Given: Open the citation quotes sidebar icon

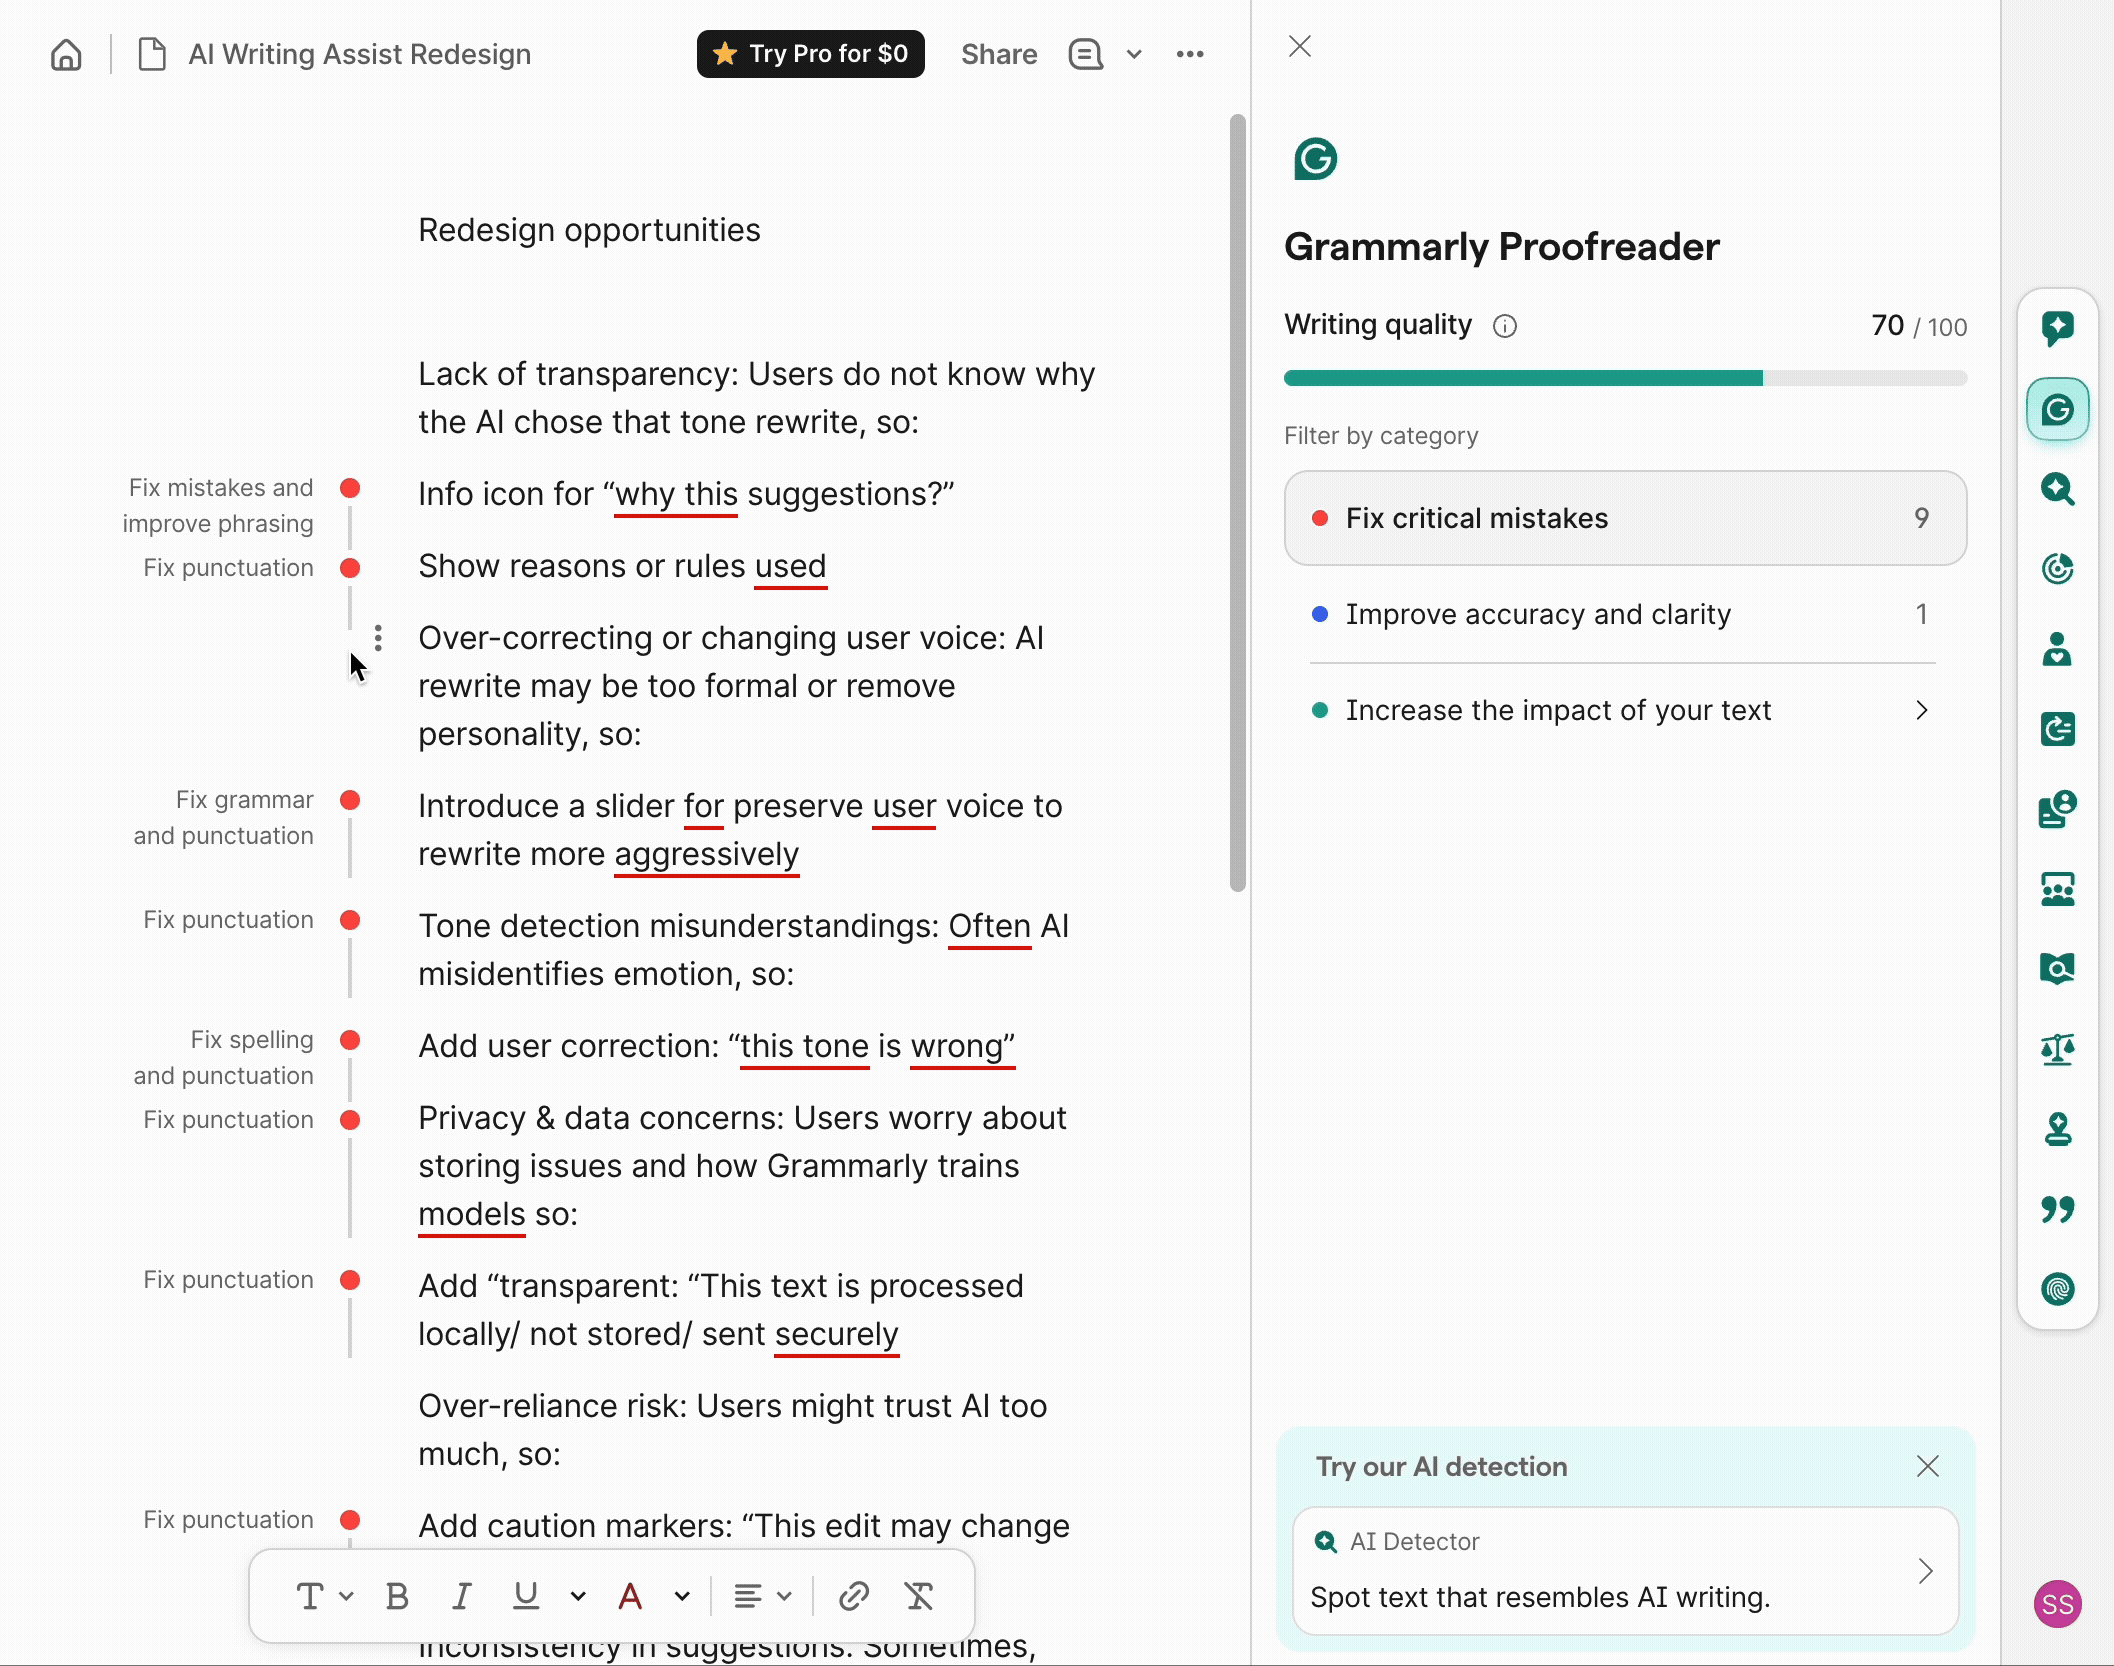Looking at the screenshot, I should pyautogui.click(x=2057, y=1209).
